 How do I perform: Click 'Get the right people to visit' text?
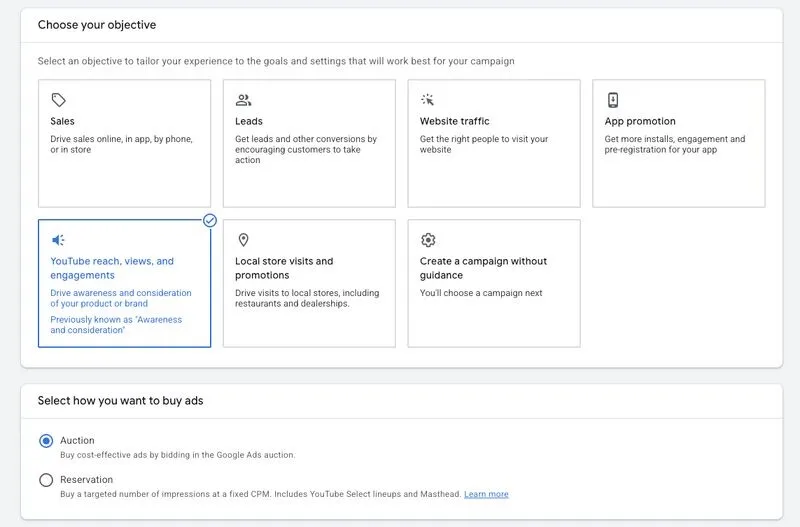[484, 144]
